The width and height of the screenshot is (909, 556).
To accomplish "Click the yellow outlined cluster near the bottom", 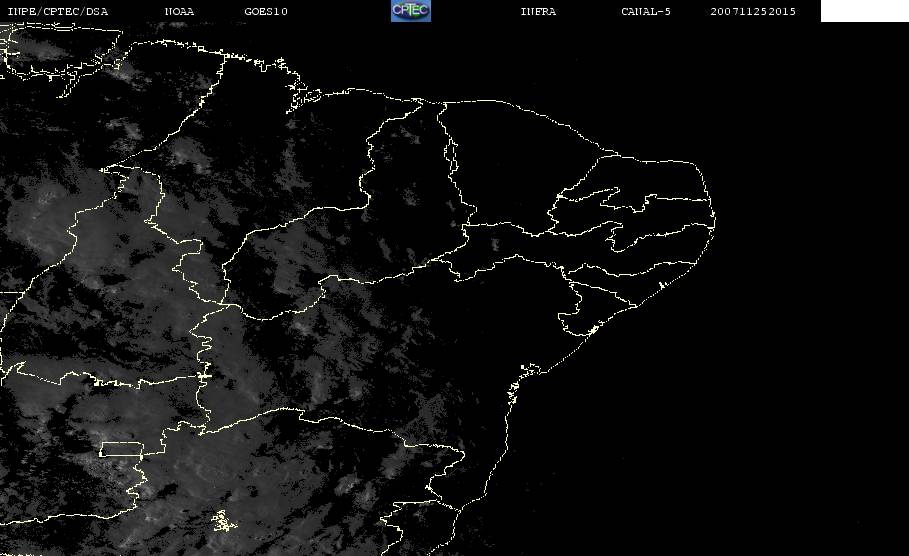I will tap(221, 521).
